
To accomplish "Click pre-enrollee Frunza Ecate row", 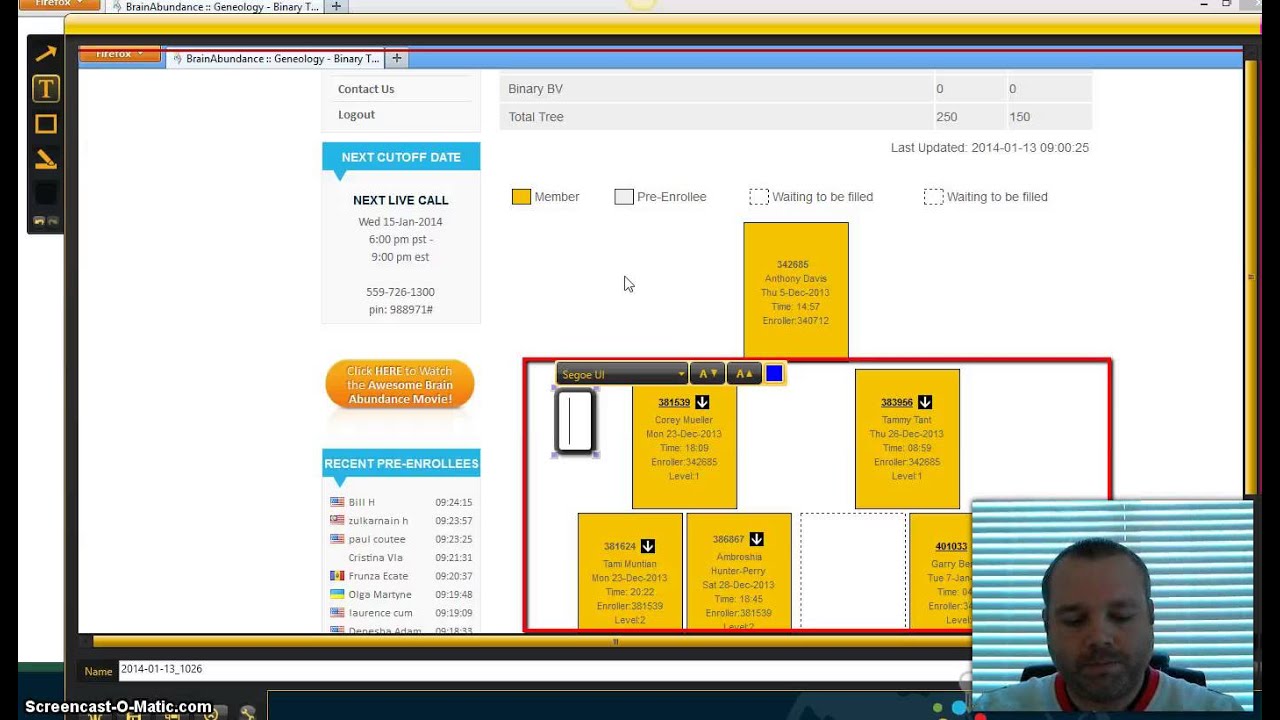I will tap(401, 576).
